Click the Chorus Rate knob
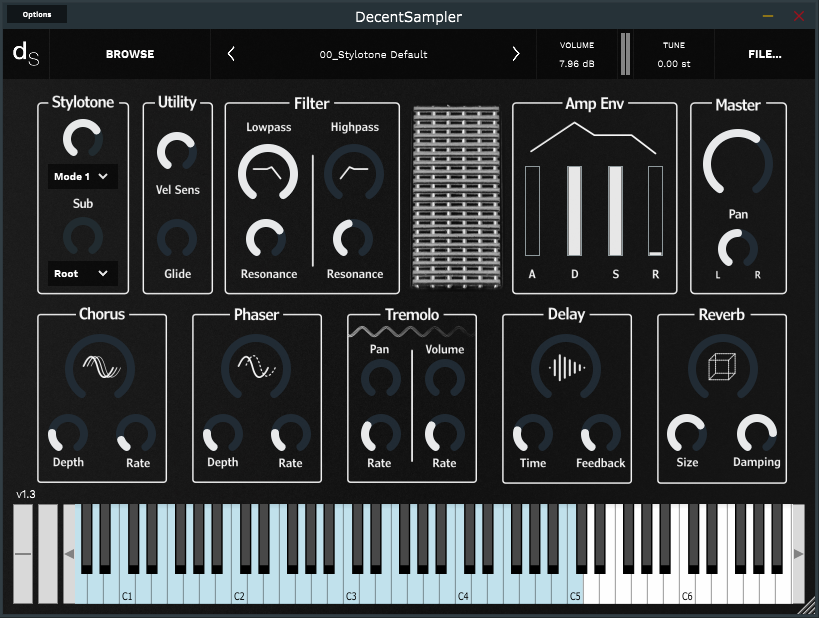819x618 pixels. pos(136,434)
